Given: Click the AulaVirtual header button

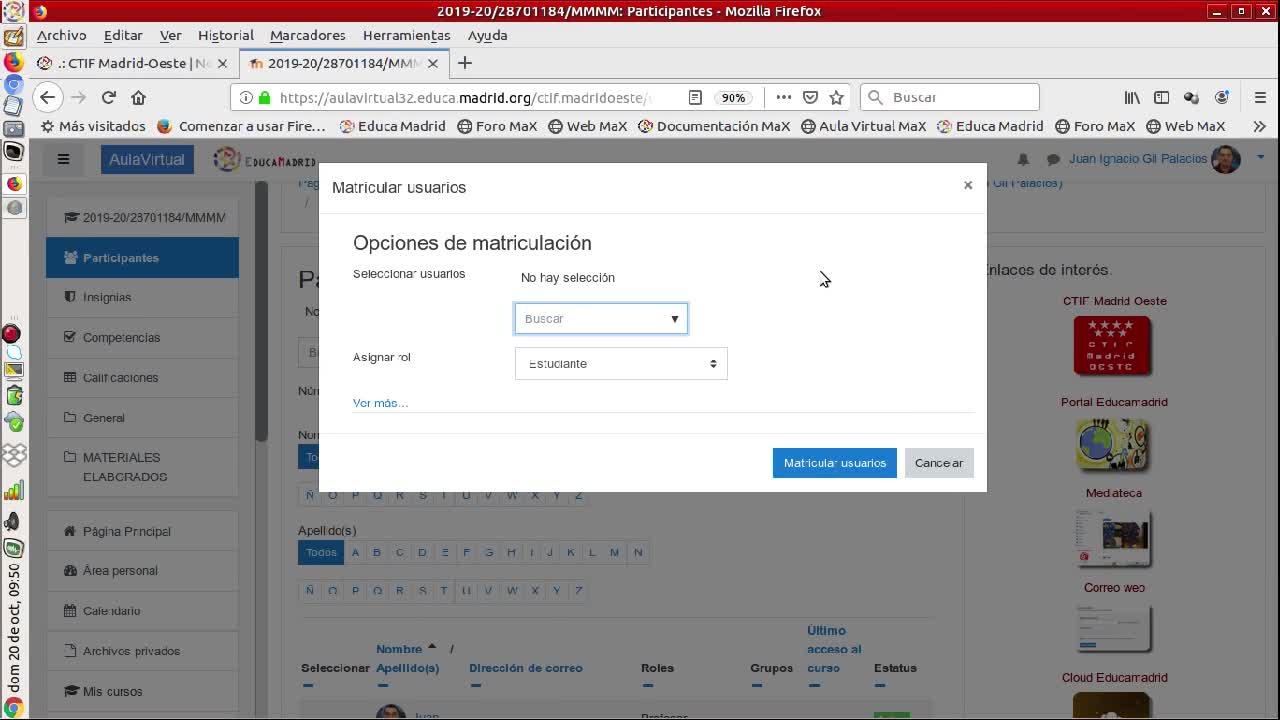Looking at the screenshot, I should tap(147, 159).
